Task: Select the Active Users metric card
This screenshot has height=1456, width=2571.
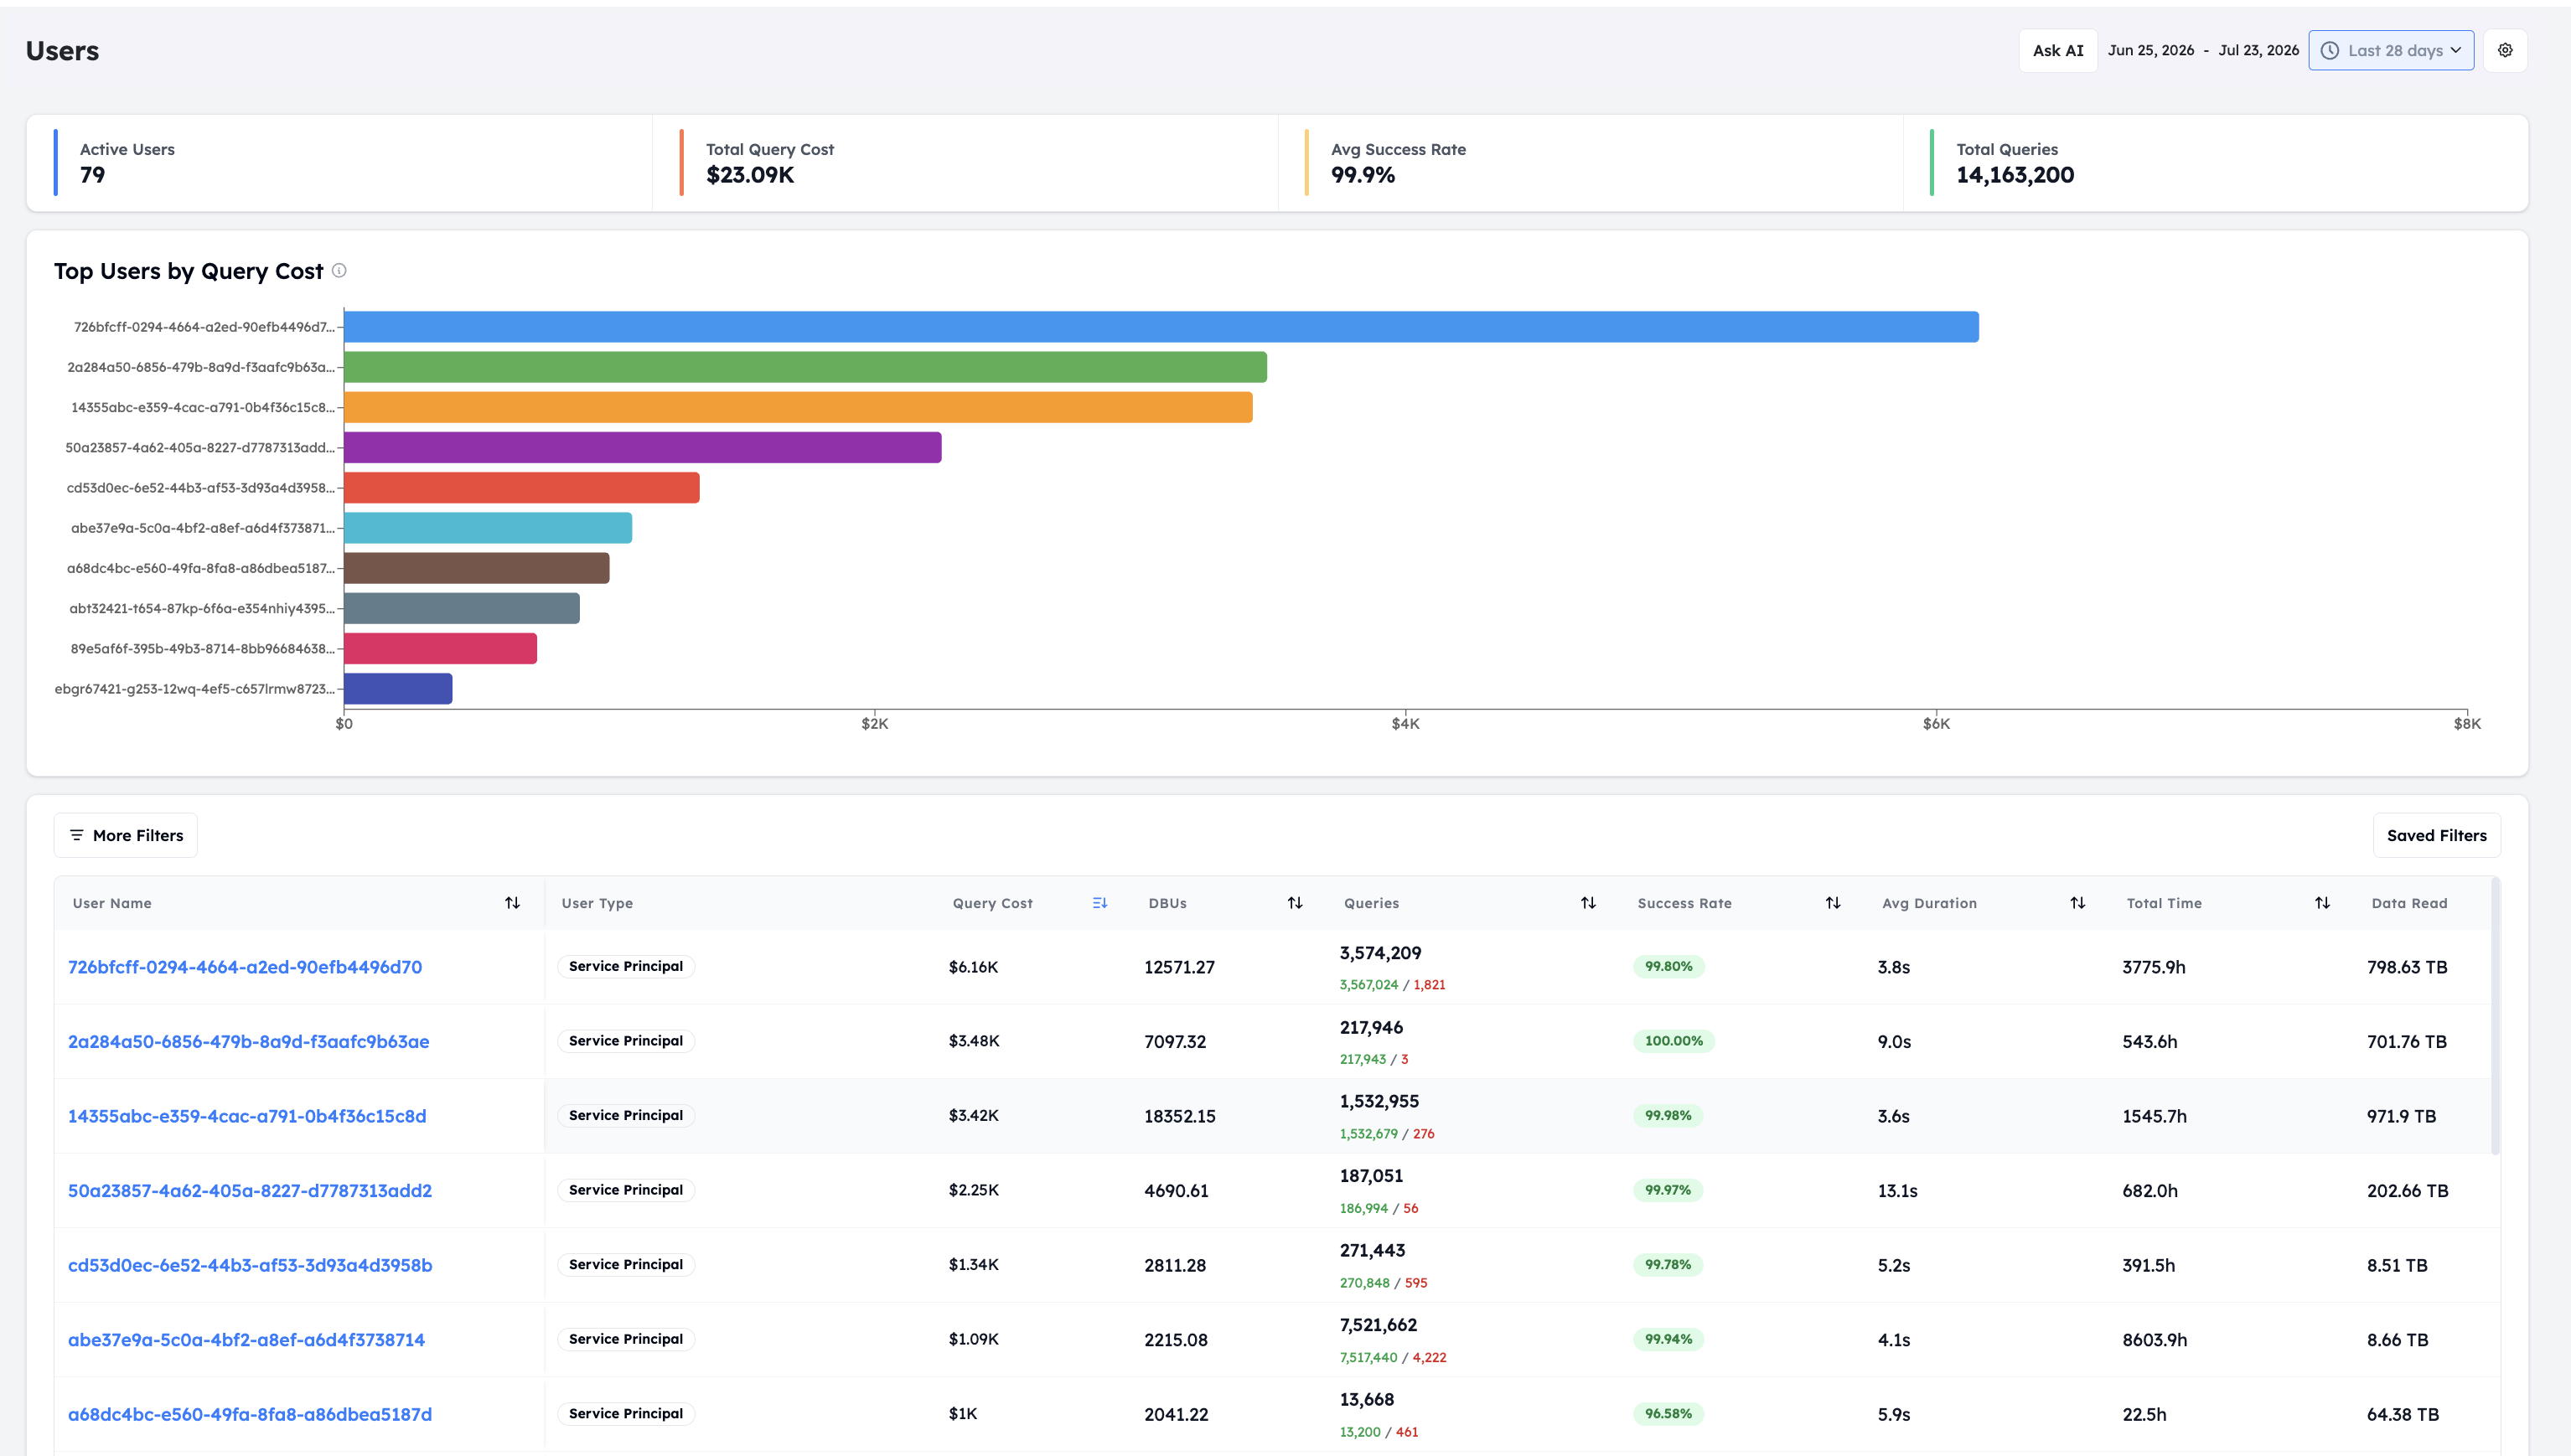Action: tap(340, 162)
